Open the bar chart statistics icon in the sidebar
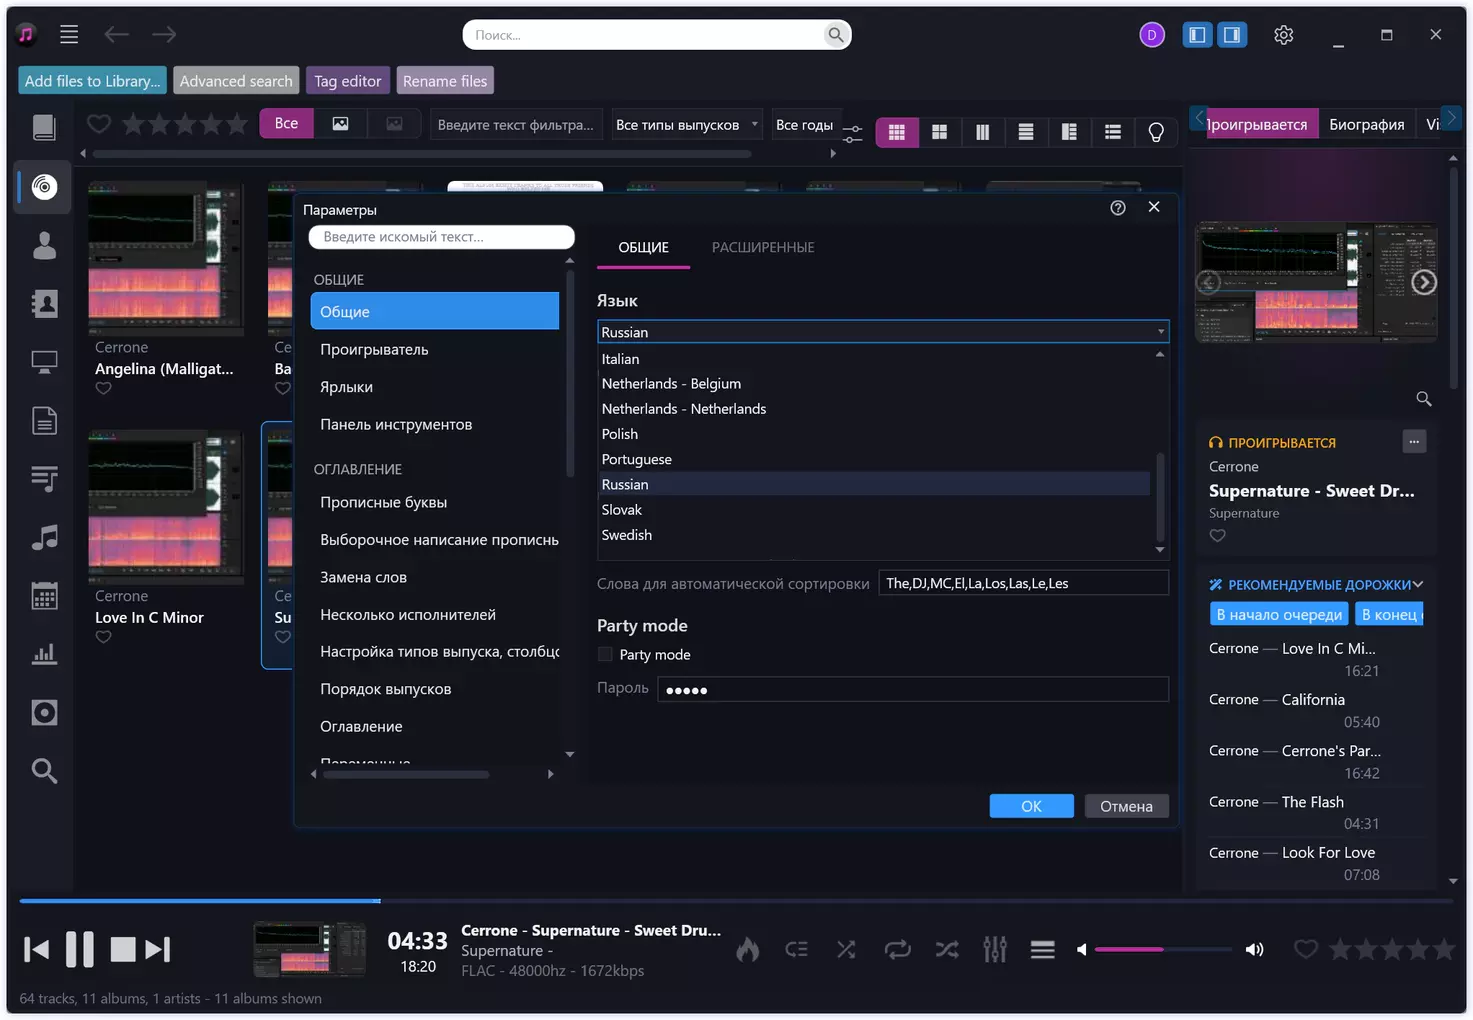The image size is (1473, 1020). [44, 654]
